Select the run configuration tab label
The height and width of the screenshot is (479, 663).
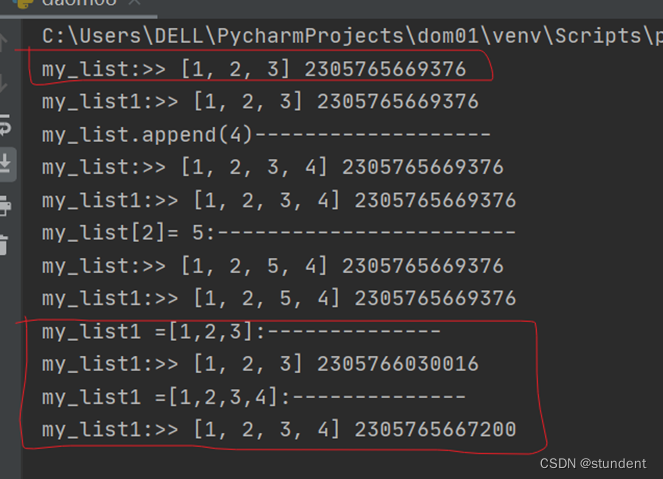click(79, 3)
